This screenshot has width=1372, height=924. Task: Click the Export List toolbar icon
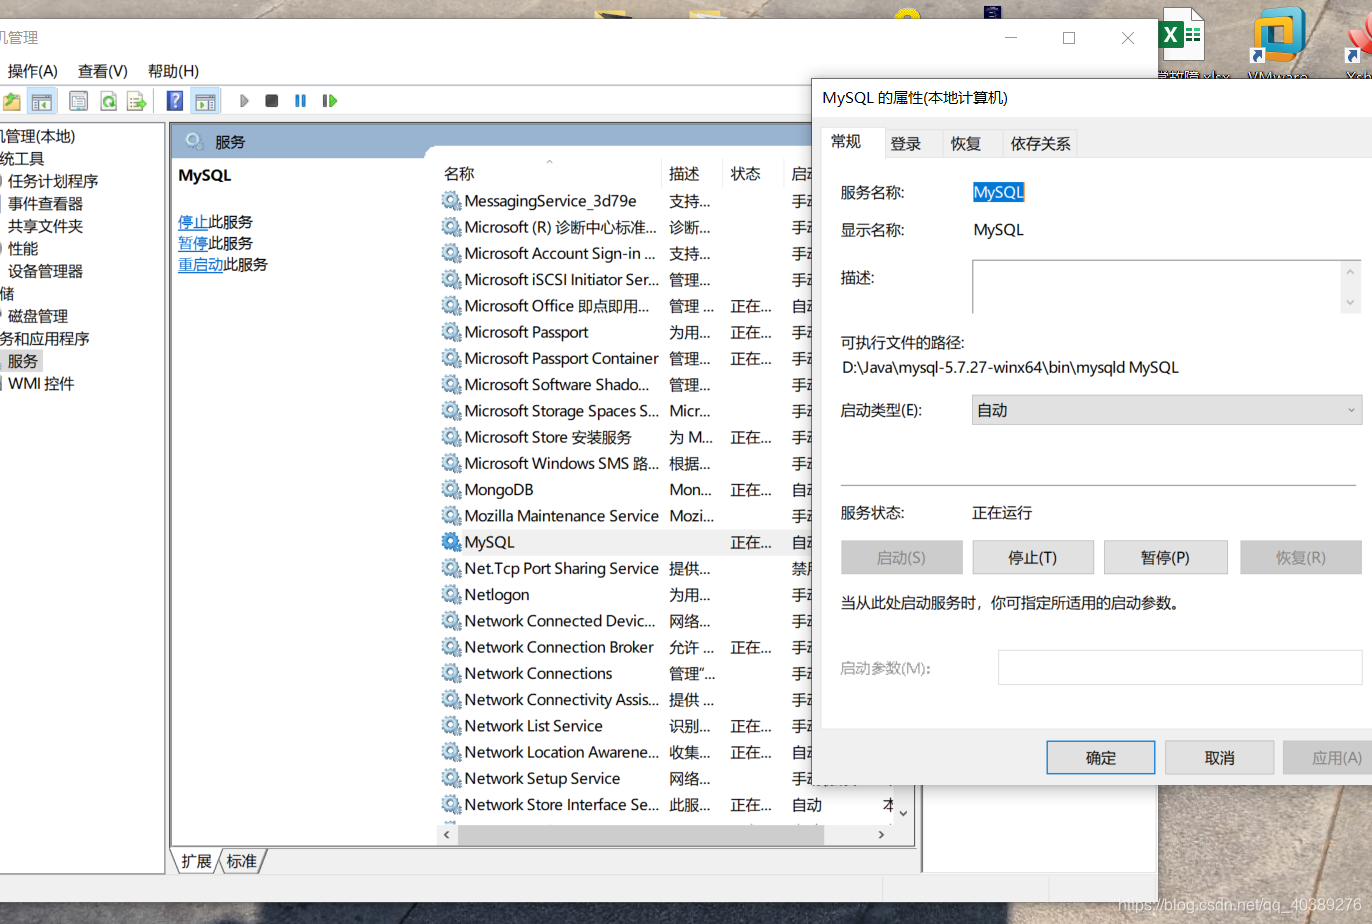[x=137, y=101]
